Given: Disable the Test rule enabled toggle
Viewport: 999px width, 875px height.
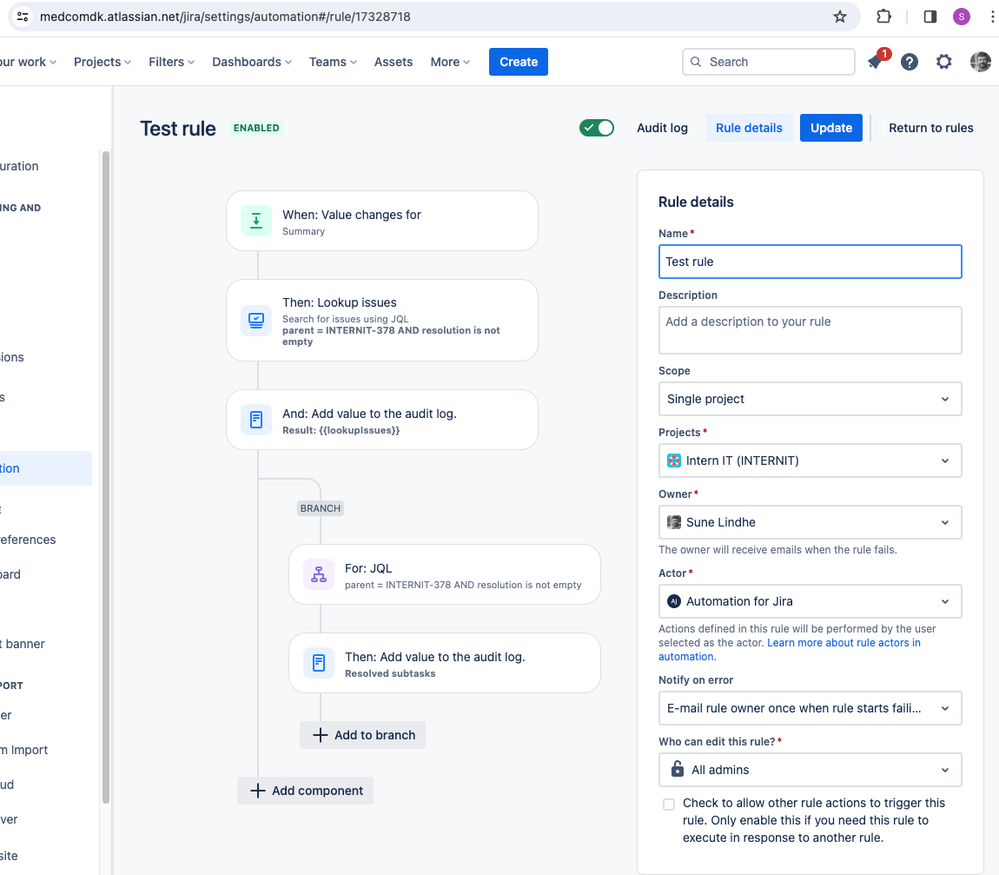Looking at the screenshot, I should (x=596, y=127).
